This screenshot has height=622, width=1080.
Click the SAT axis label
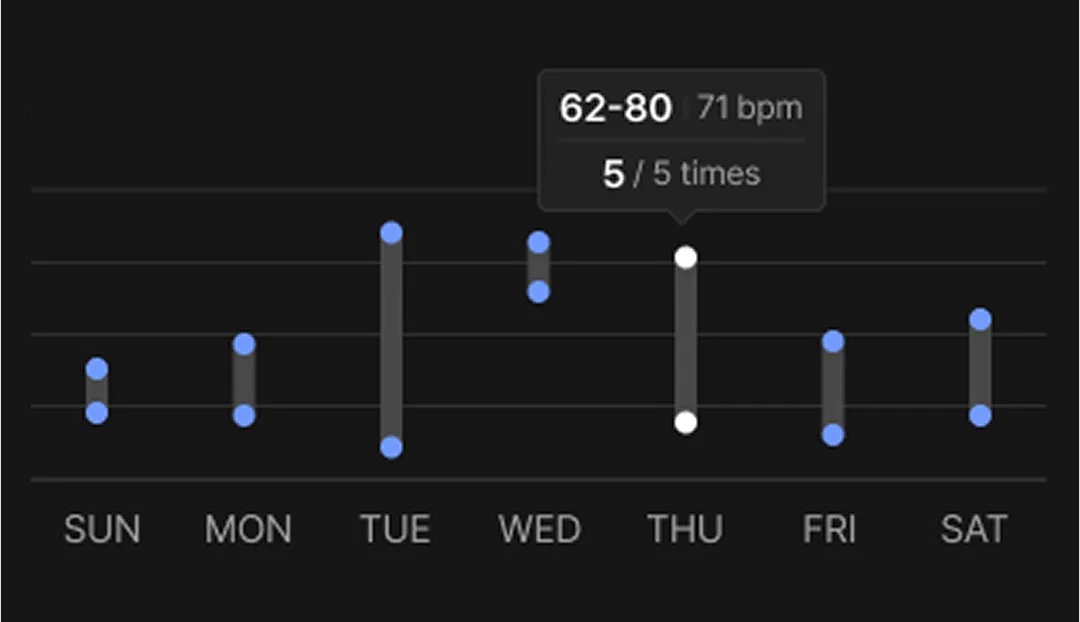point(974,529)
